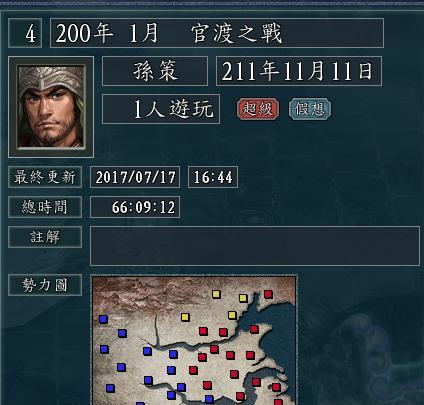Click the top-right red city marker on the map
Viewport: 424px width, 405px height.
(268, 294)
